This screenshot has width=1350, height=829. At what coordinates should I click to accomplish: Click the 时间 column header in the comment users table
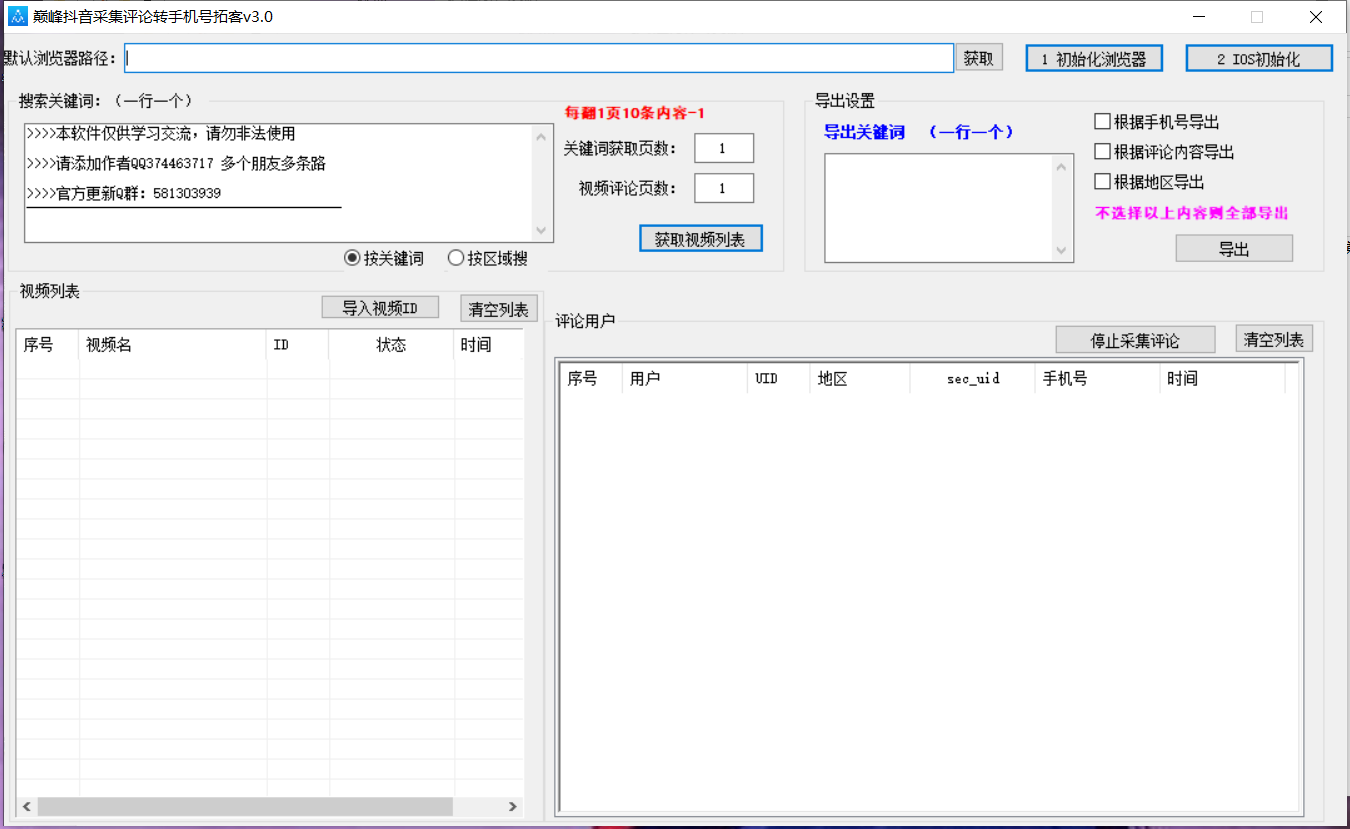(1223, 379)
